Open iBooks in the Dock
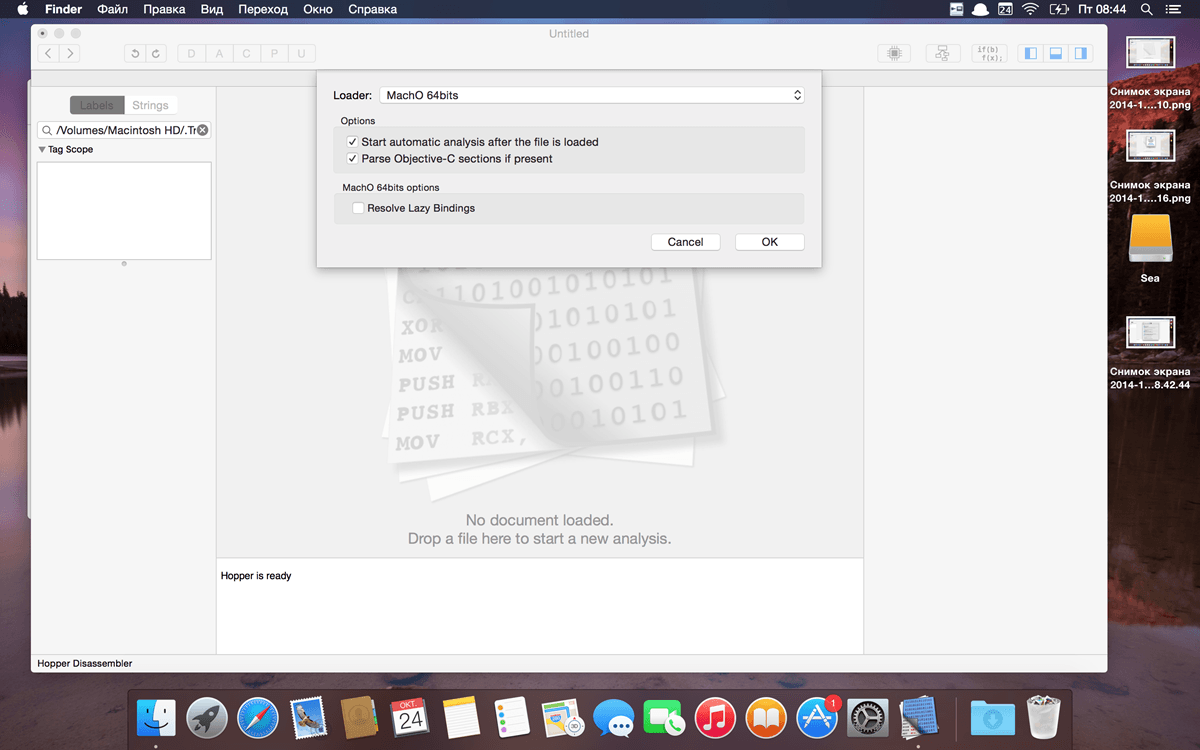This screenshot has width=1200, height=750. point(767,718)
